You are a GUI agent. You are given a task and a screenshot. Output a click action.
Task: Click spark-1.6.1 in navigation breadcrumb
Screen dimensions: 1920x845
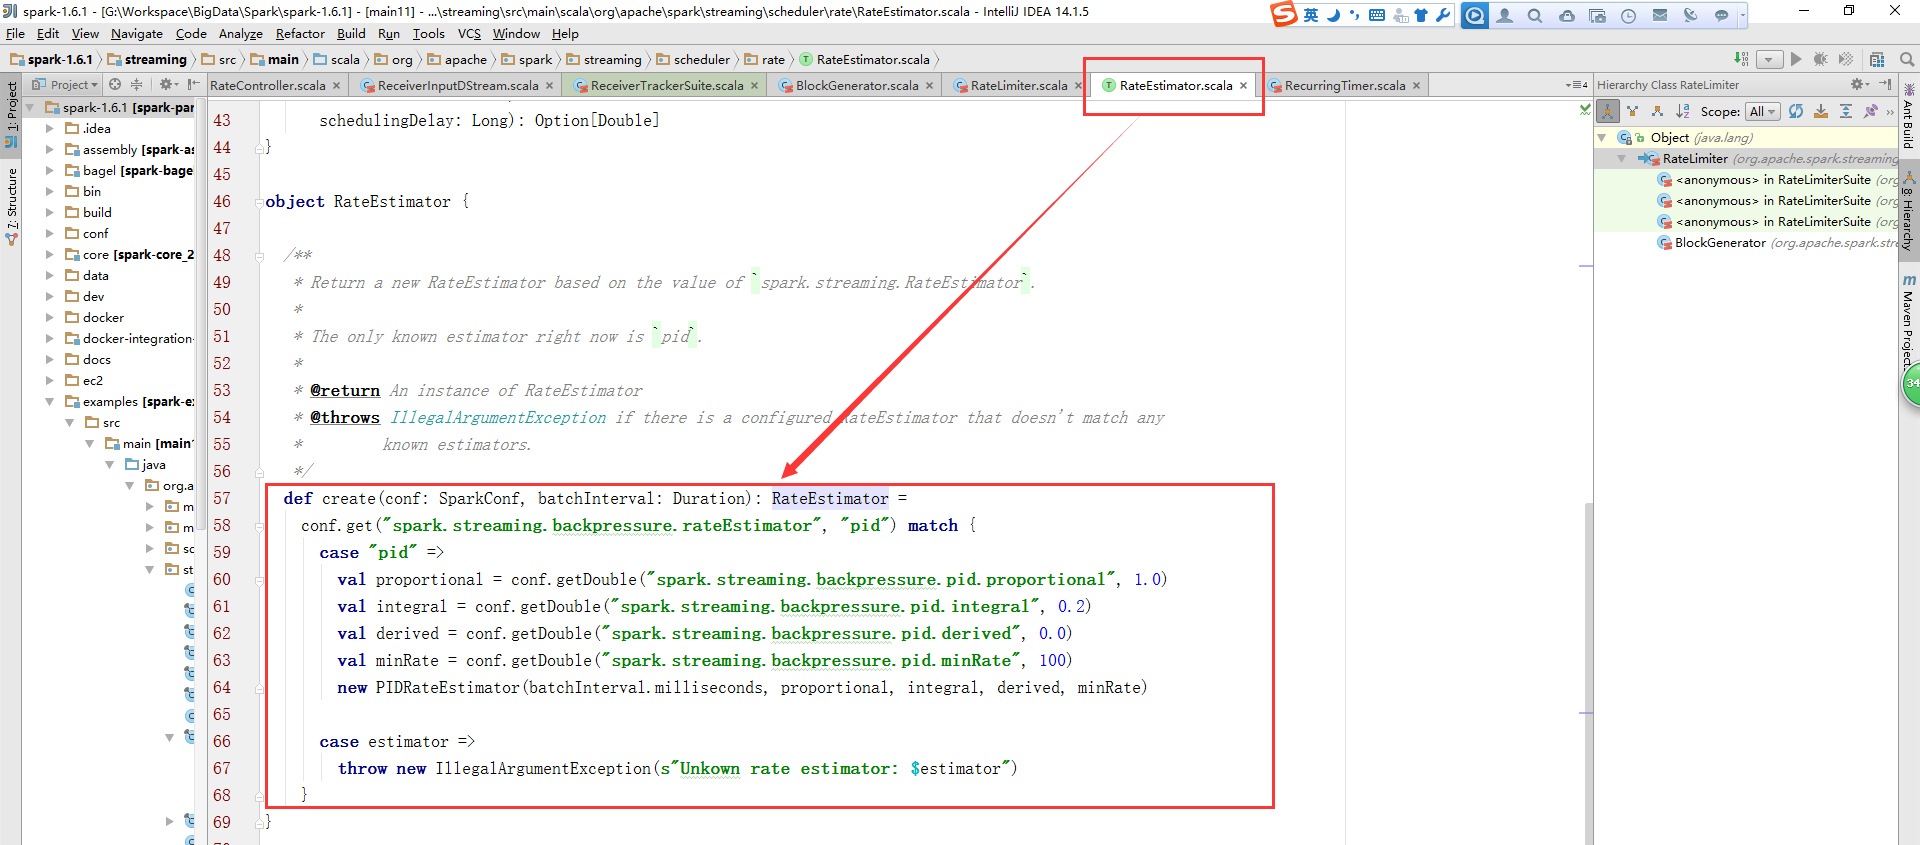pyautogui.click(x=52, y=59)
